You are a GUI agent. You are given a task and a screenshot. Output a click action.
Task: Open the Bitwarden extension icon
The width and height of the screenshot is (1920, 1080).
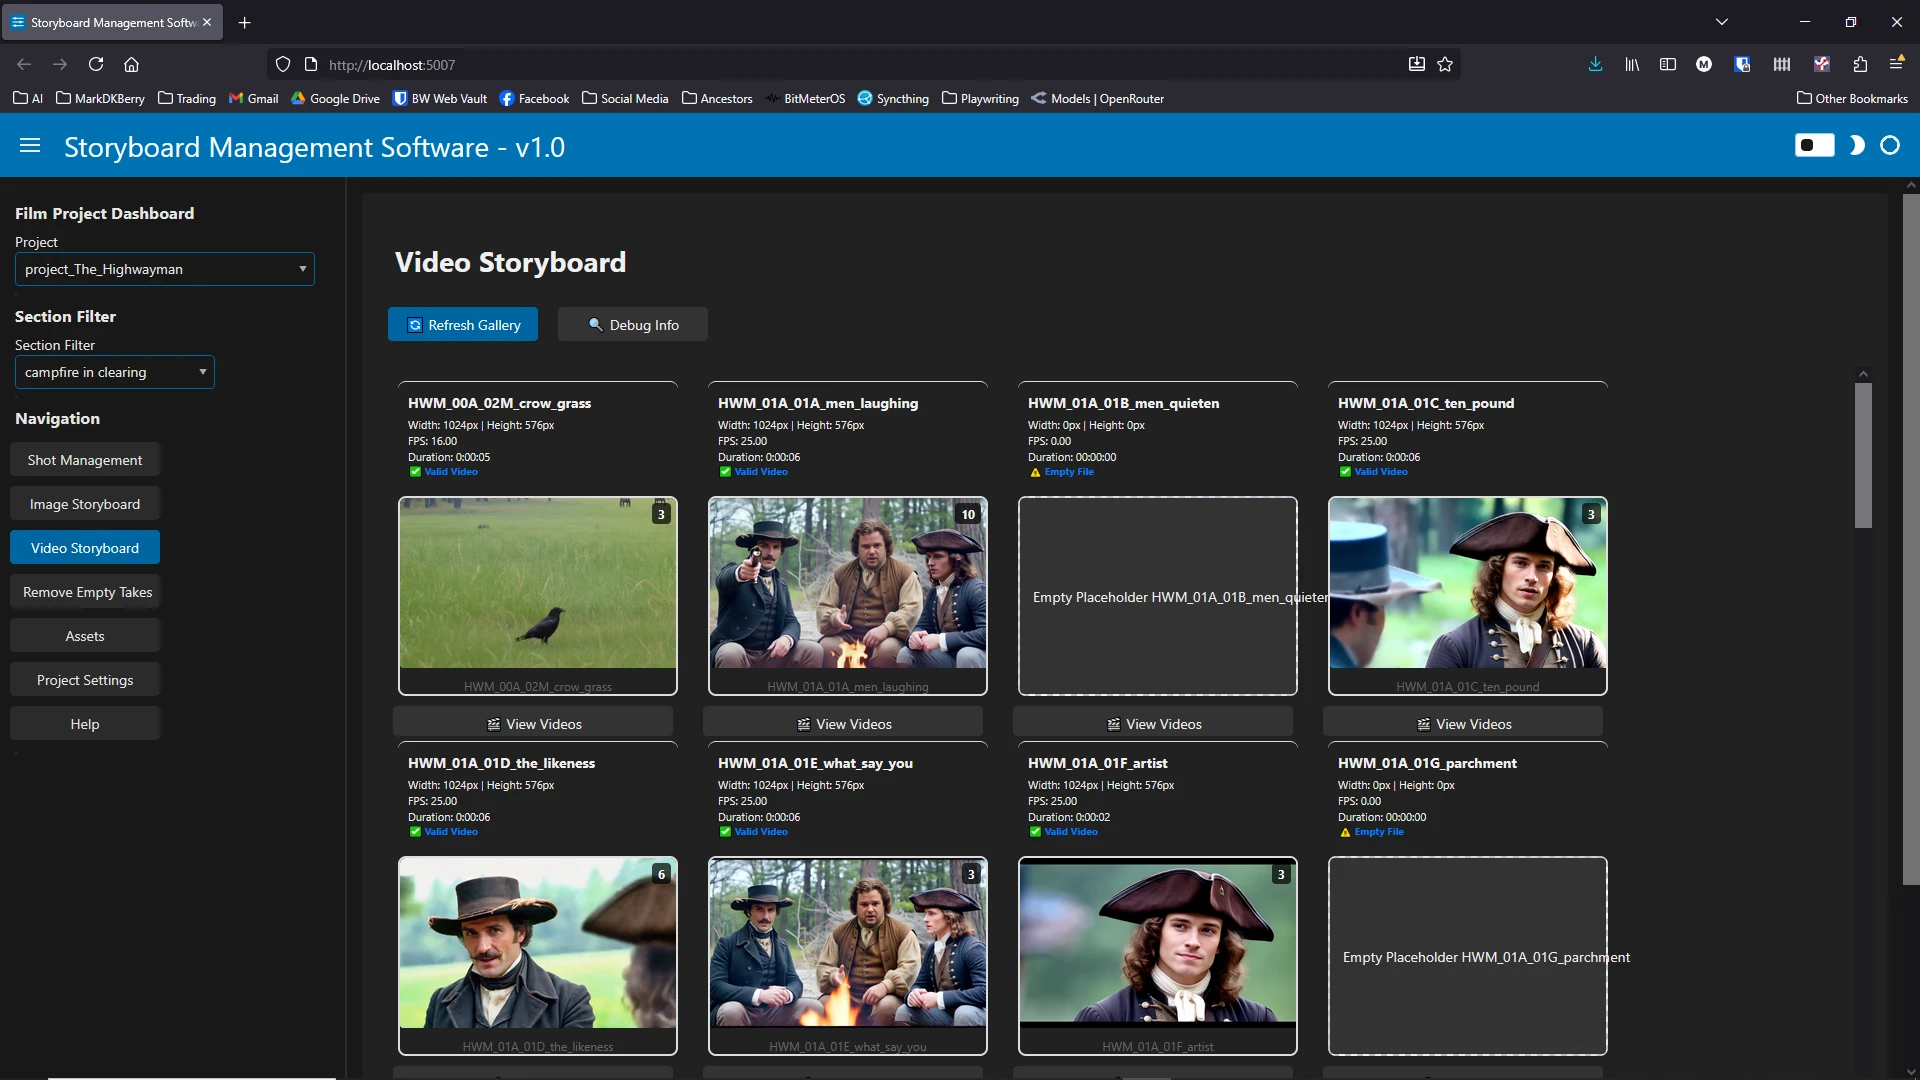(x=1742, y=64)
